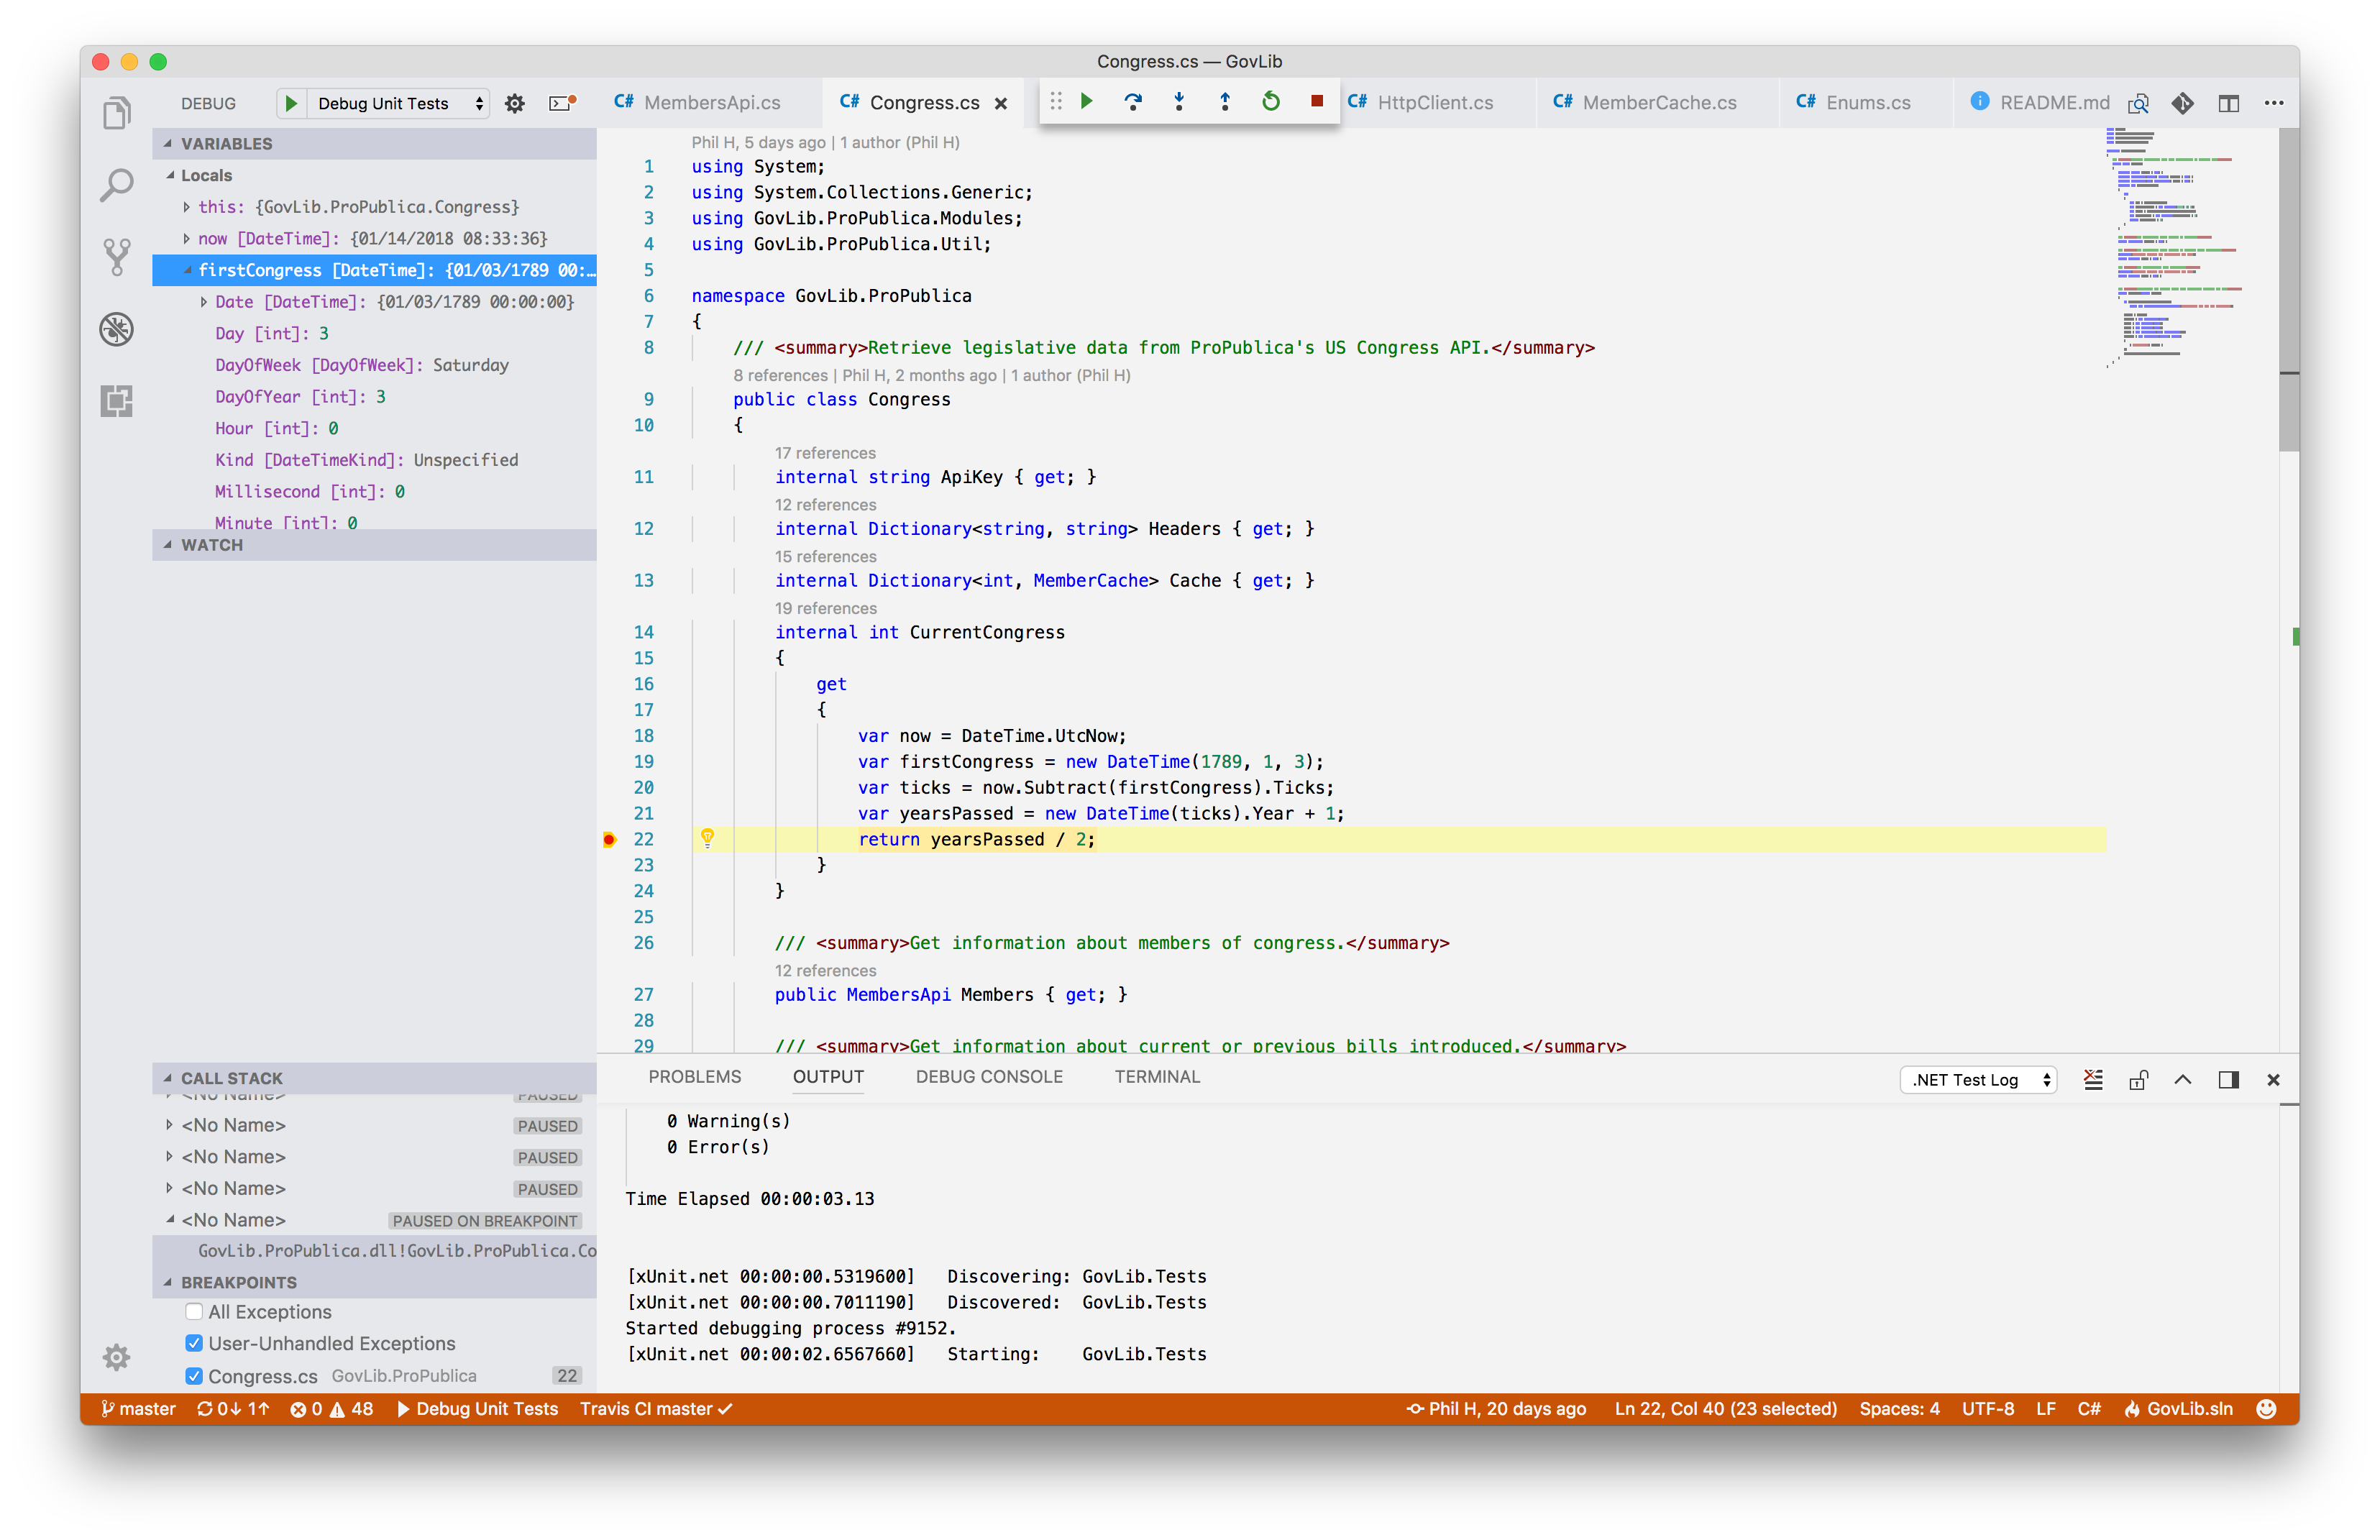Viewport: 2380px width, 1540px height.
Task: Clear the output panel log
Action: point(2093,1080)
